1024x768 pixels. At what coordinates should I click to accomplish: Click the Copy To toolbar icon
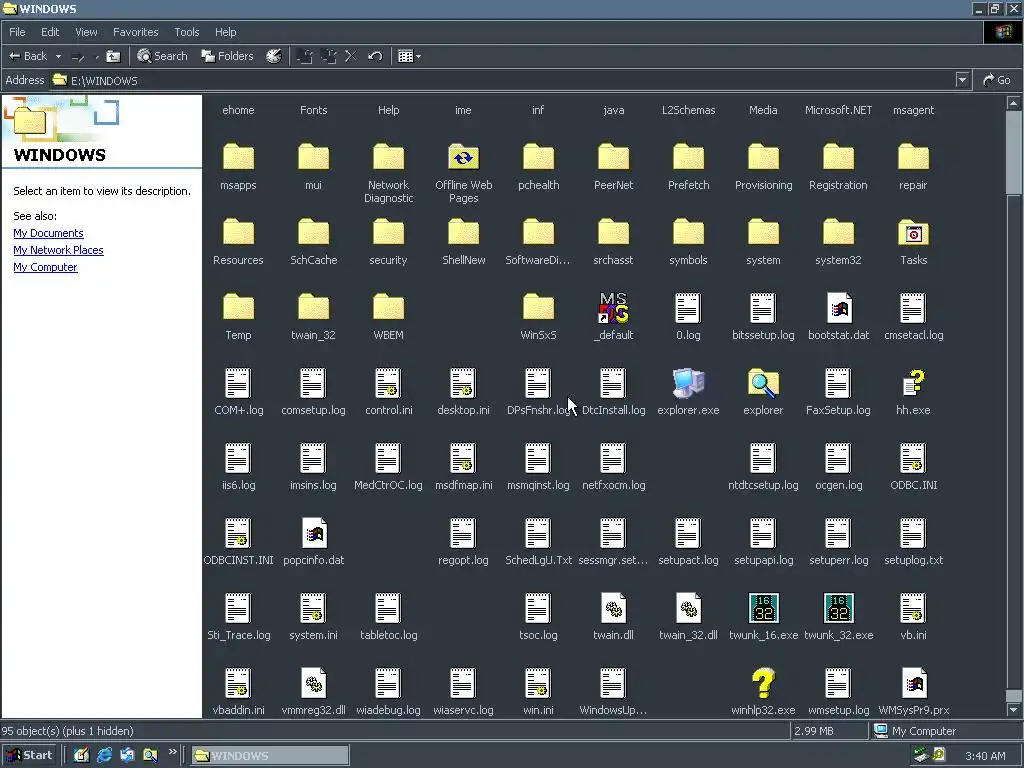click(328, 56)
